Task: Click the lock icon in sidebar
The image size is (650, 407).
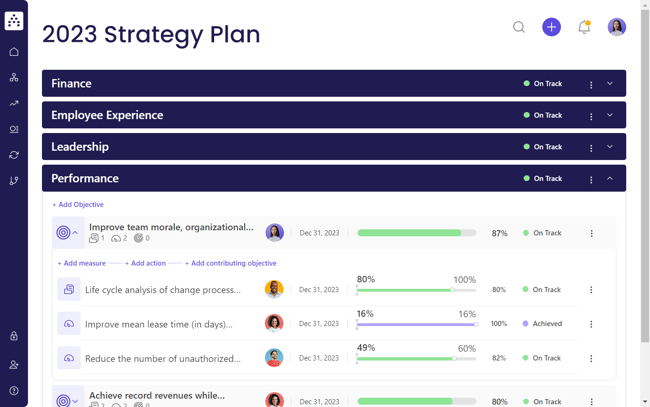Action: pos(14,336)
